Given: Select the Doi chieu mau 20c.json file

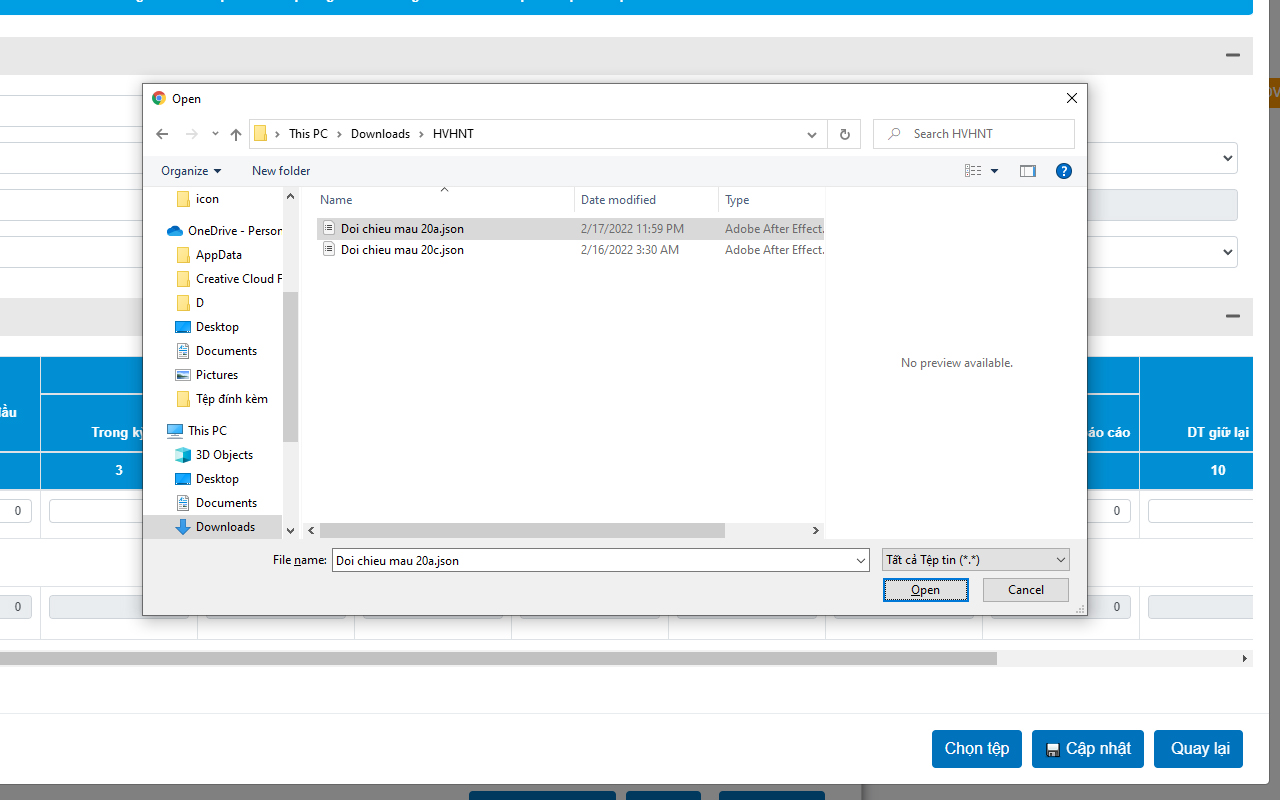Looking at the screenshot, I should [402, 249].
